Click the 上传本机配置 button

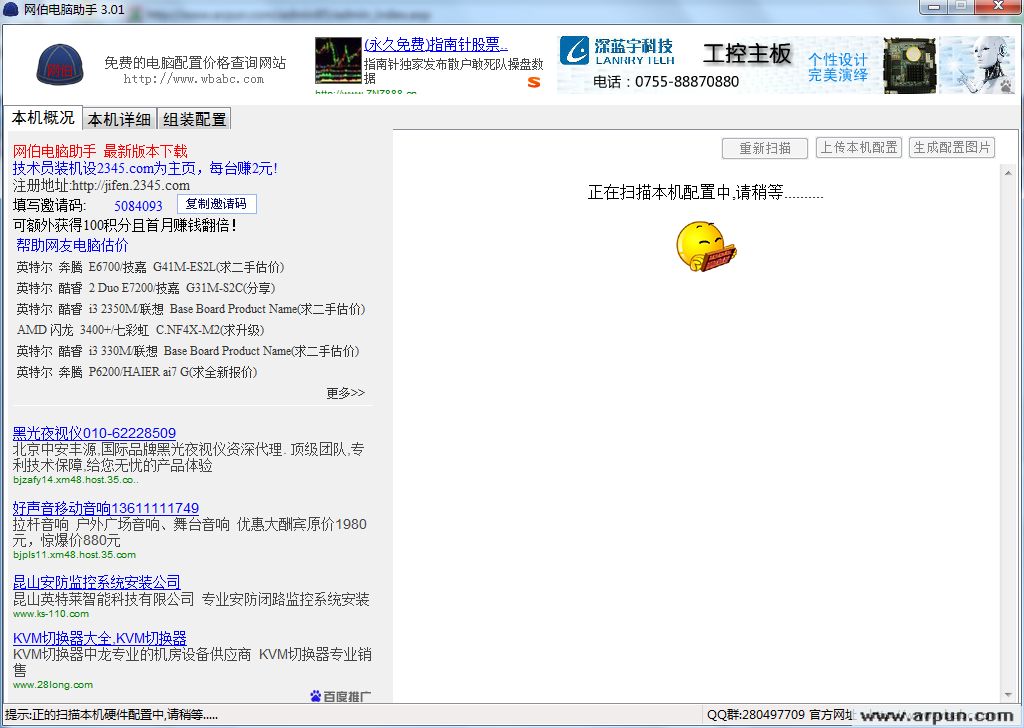point(859,148)
